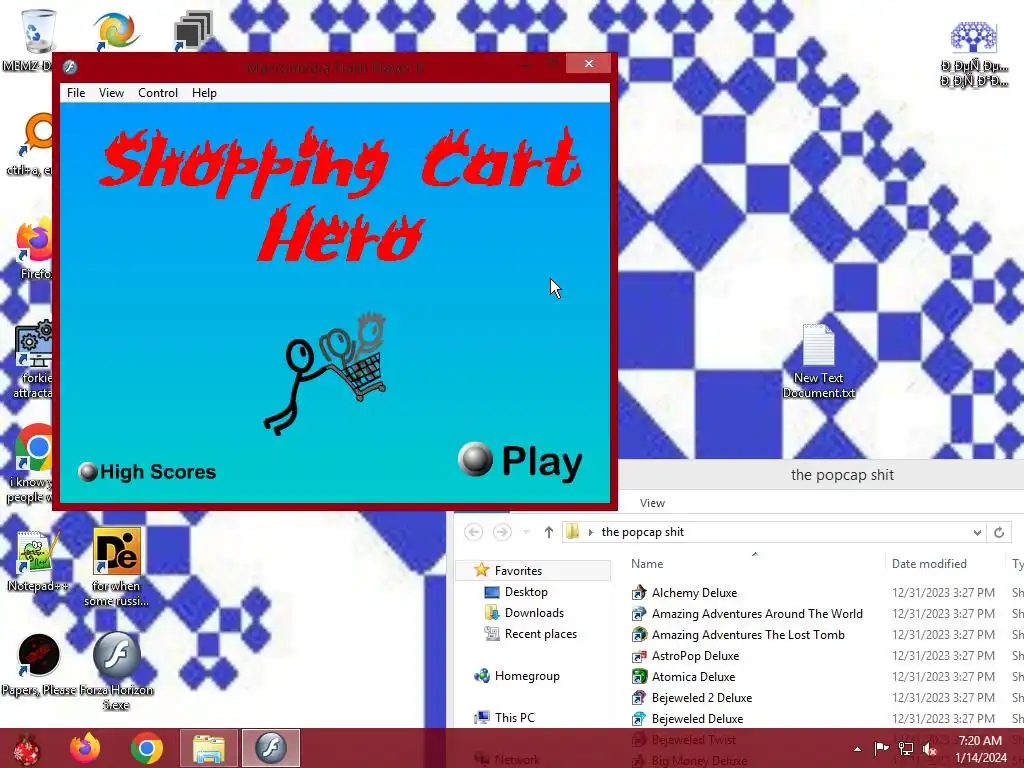
Task: Click the Start button ornament on taskbar
Action: (x=26, y=748)
